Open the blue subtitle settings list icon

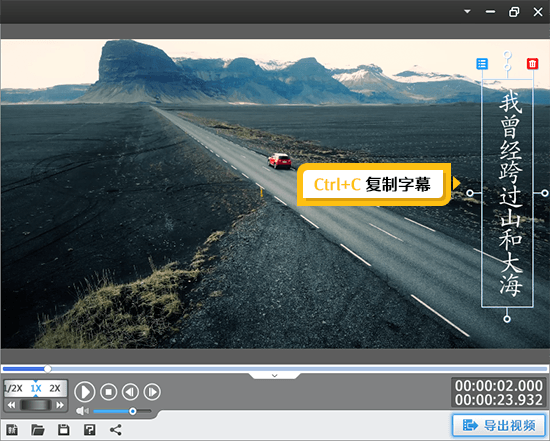[x=482, y=64]
